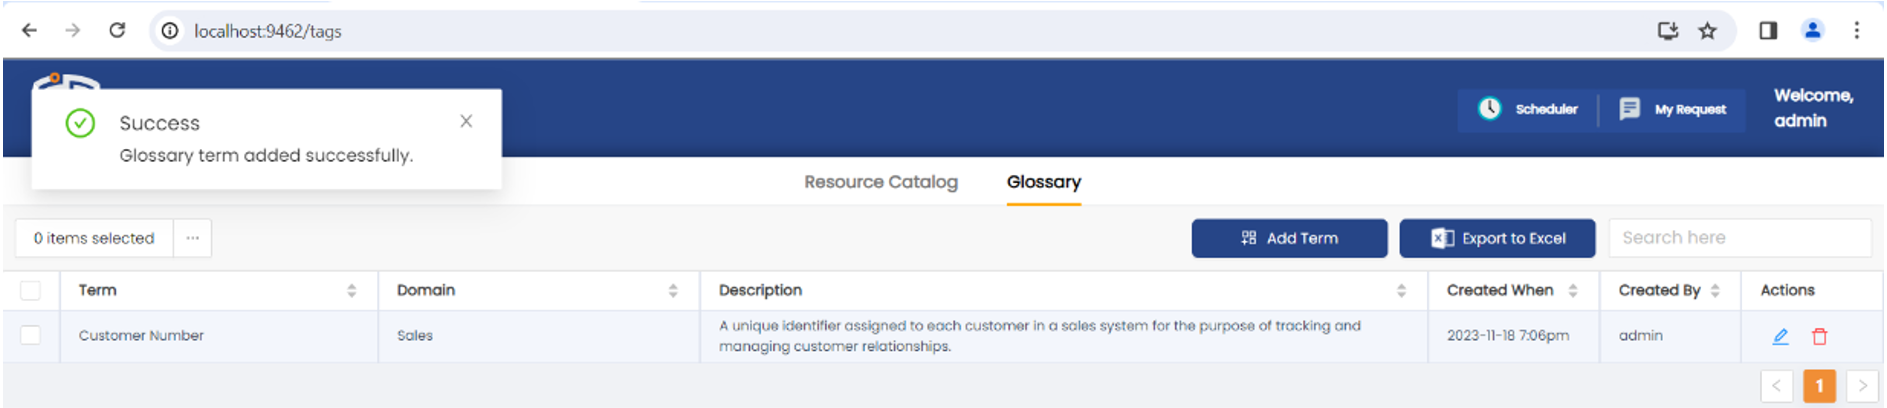Bookmark this page with the star icon
The width and height of the screenshot is (1887, 408).
[1708, 31]
